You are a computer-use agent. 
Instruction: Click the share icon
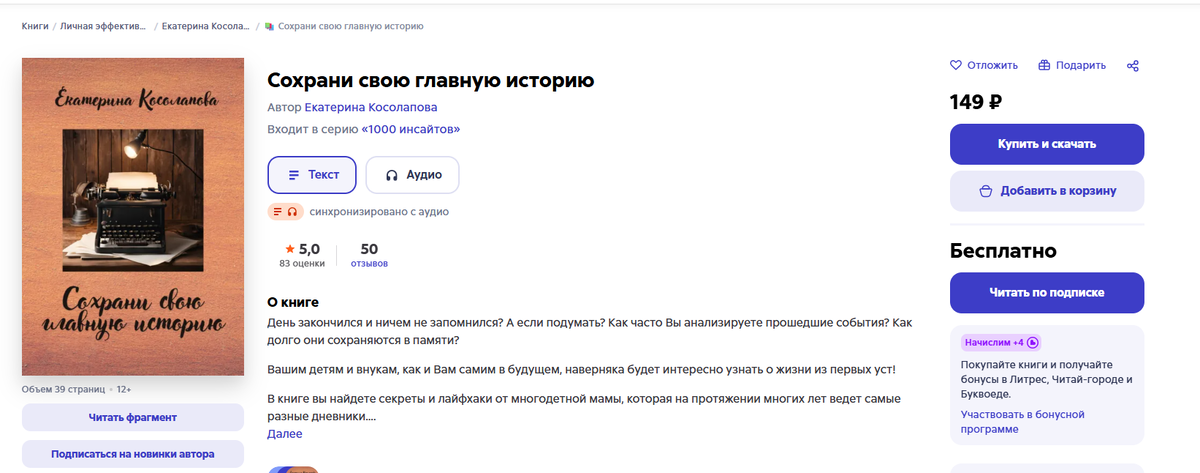point(1133,66)
